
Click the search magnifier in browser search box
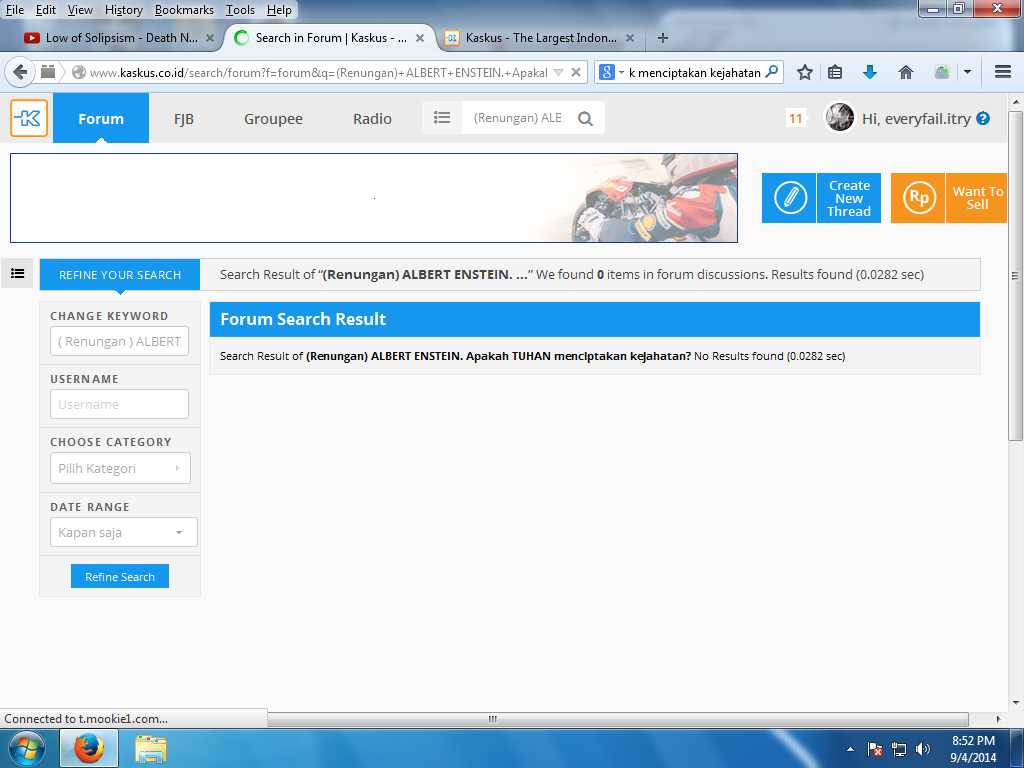coord(772,72)
